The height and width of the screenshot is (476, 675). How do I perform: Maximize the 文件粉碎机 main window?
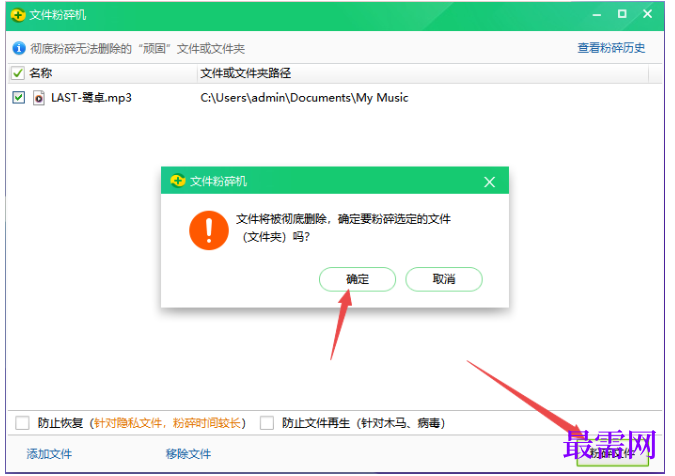coord(622,14)
